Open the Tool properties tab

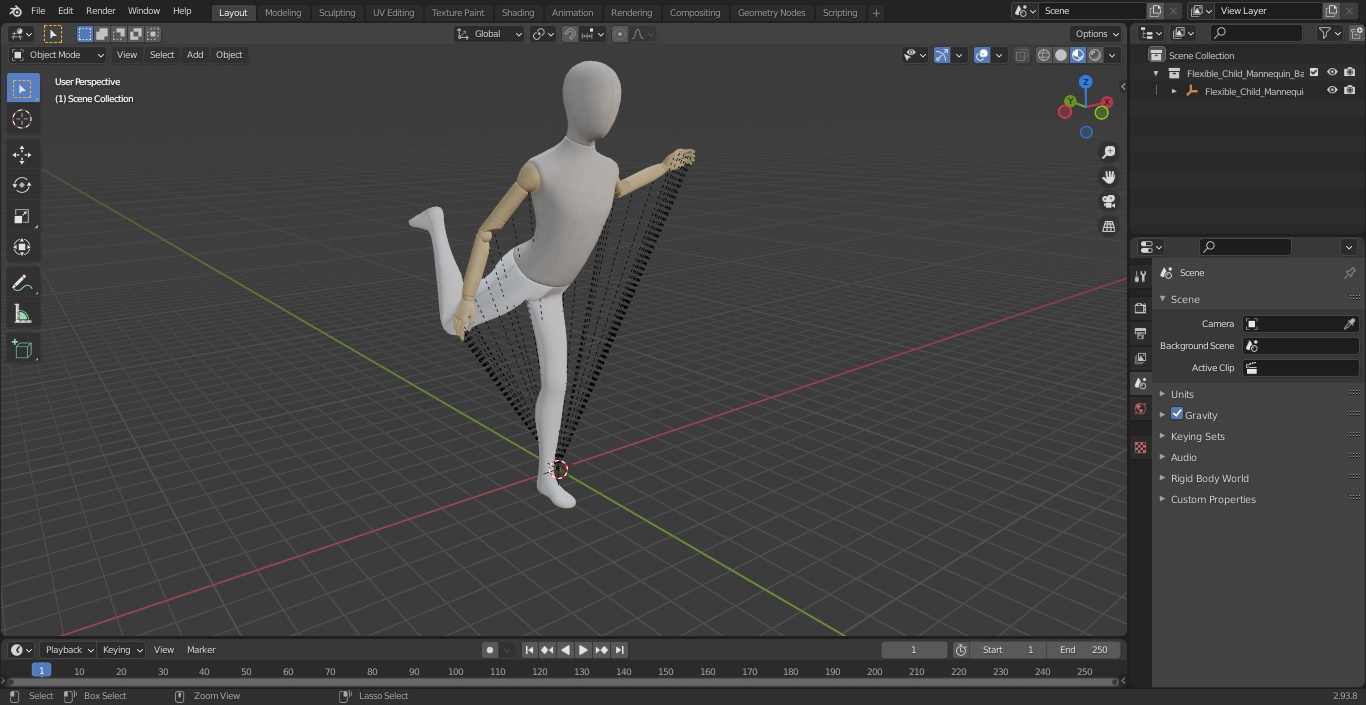pos(1140,276)
